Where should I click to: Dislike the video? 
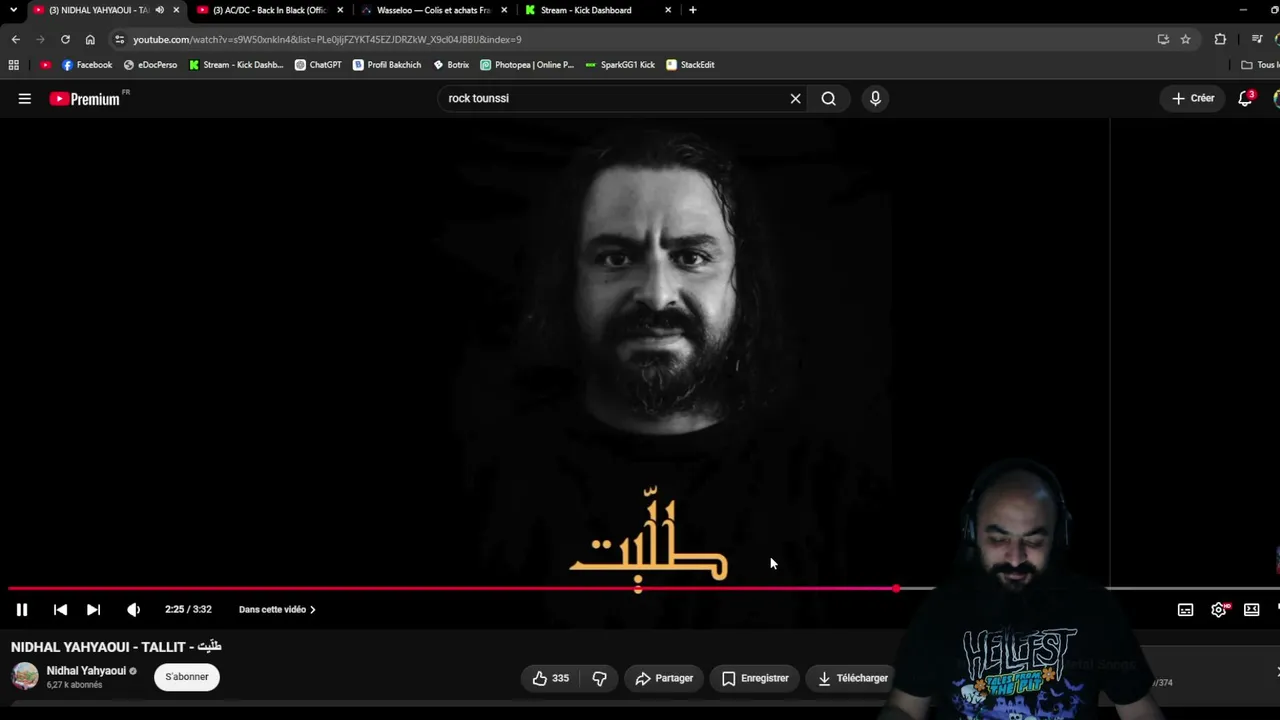click(599, 678)
